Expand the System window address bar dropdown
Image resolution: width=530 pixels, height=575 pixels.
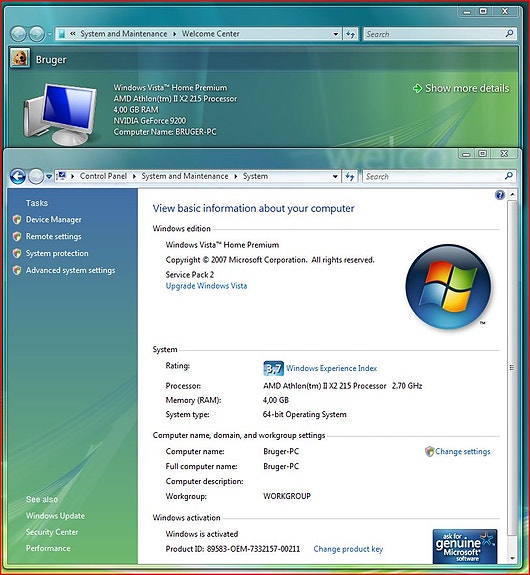(x=335, y=176)
